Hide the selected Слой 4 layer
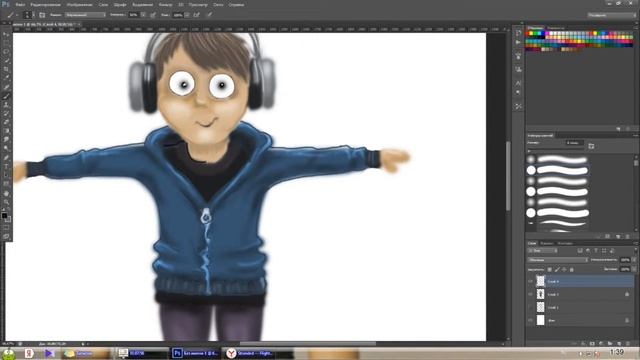Image resolution: width=640 pixels, height=360 pixels. click(531, 281)
